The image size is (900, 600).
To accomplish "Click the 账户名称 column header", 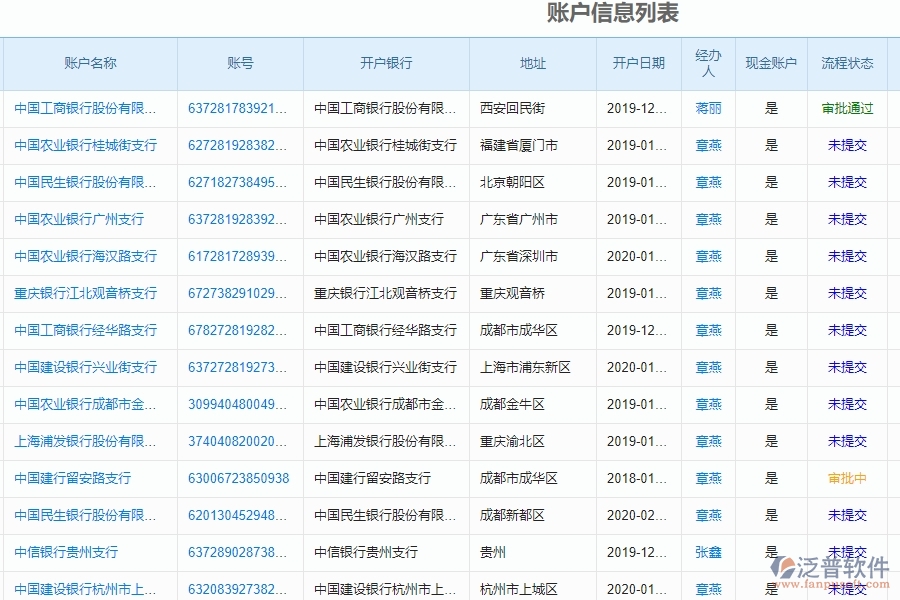I will [90, 63].
